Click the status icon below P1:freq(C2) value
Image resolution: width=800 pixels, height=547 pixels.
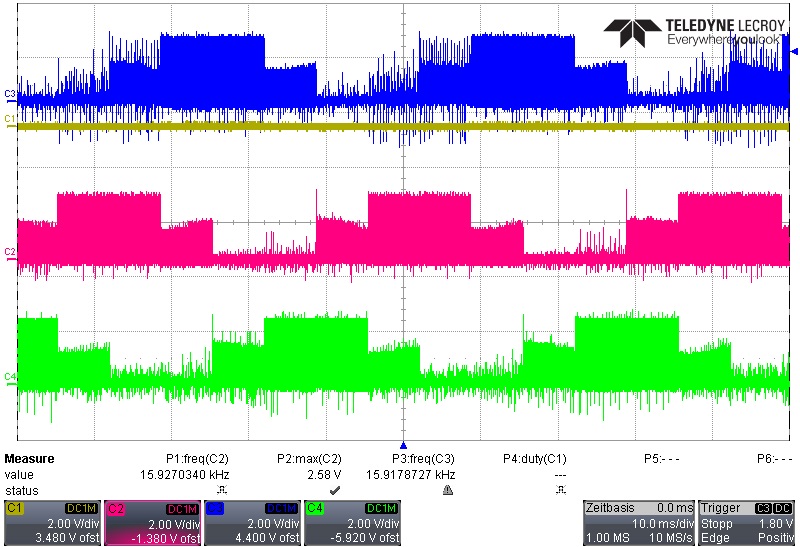(222, 490)
